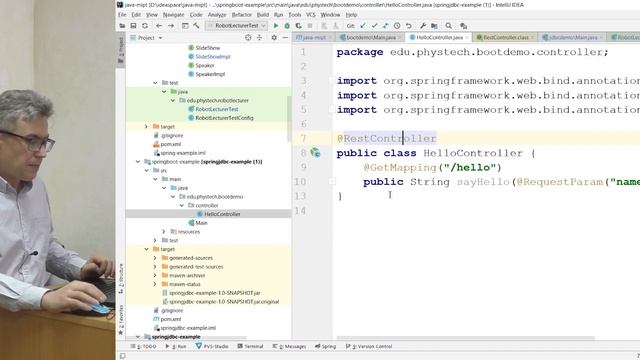
Task: Open the Terminal tool window
Action: (x=250, y=346)
